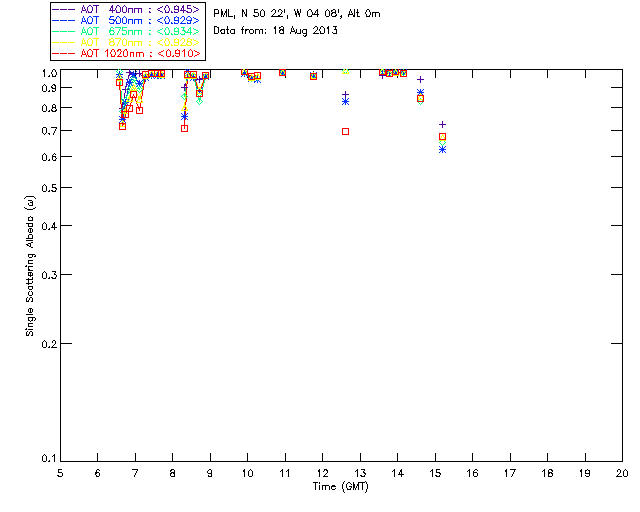Viewport: 640px width, 512px height.
Task: Click the blue asterisk marker near 15.2 hours
Action: pyautogui.click(x=442, y=150)
